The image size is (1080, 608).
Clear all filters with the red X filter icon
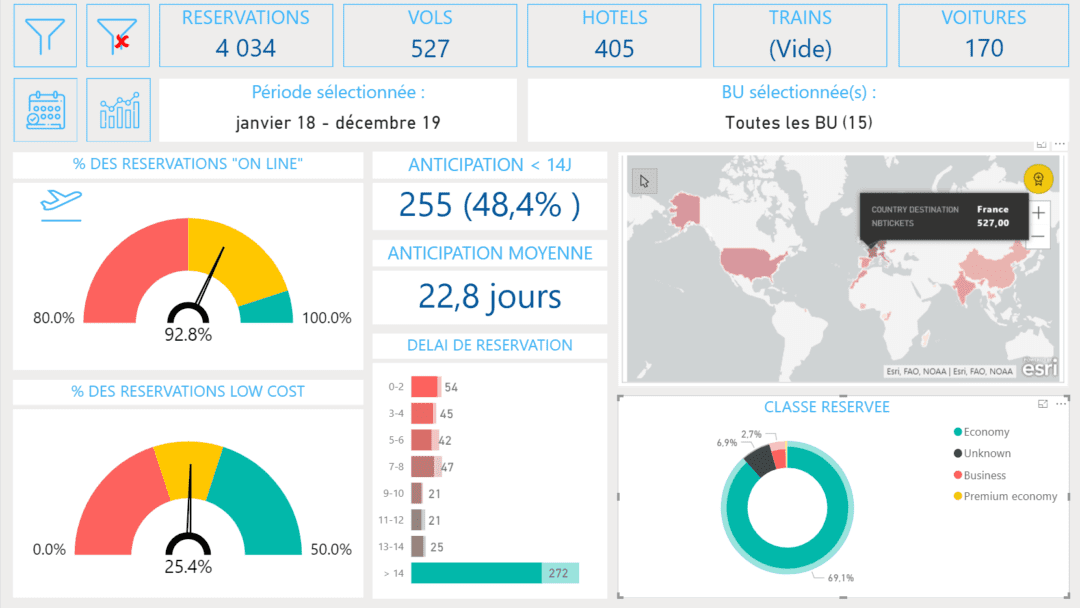coord(117,35)
